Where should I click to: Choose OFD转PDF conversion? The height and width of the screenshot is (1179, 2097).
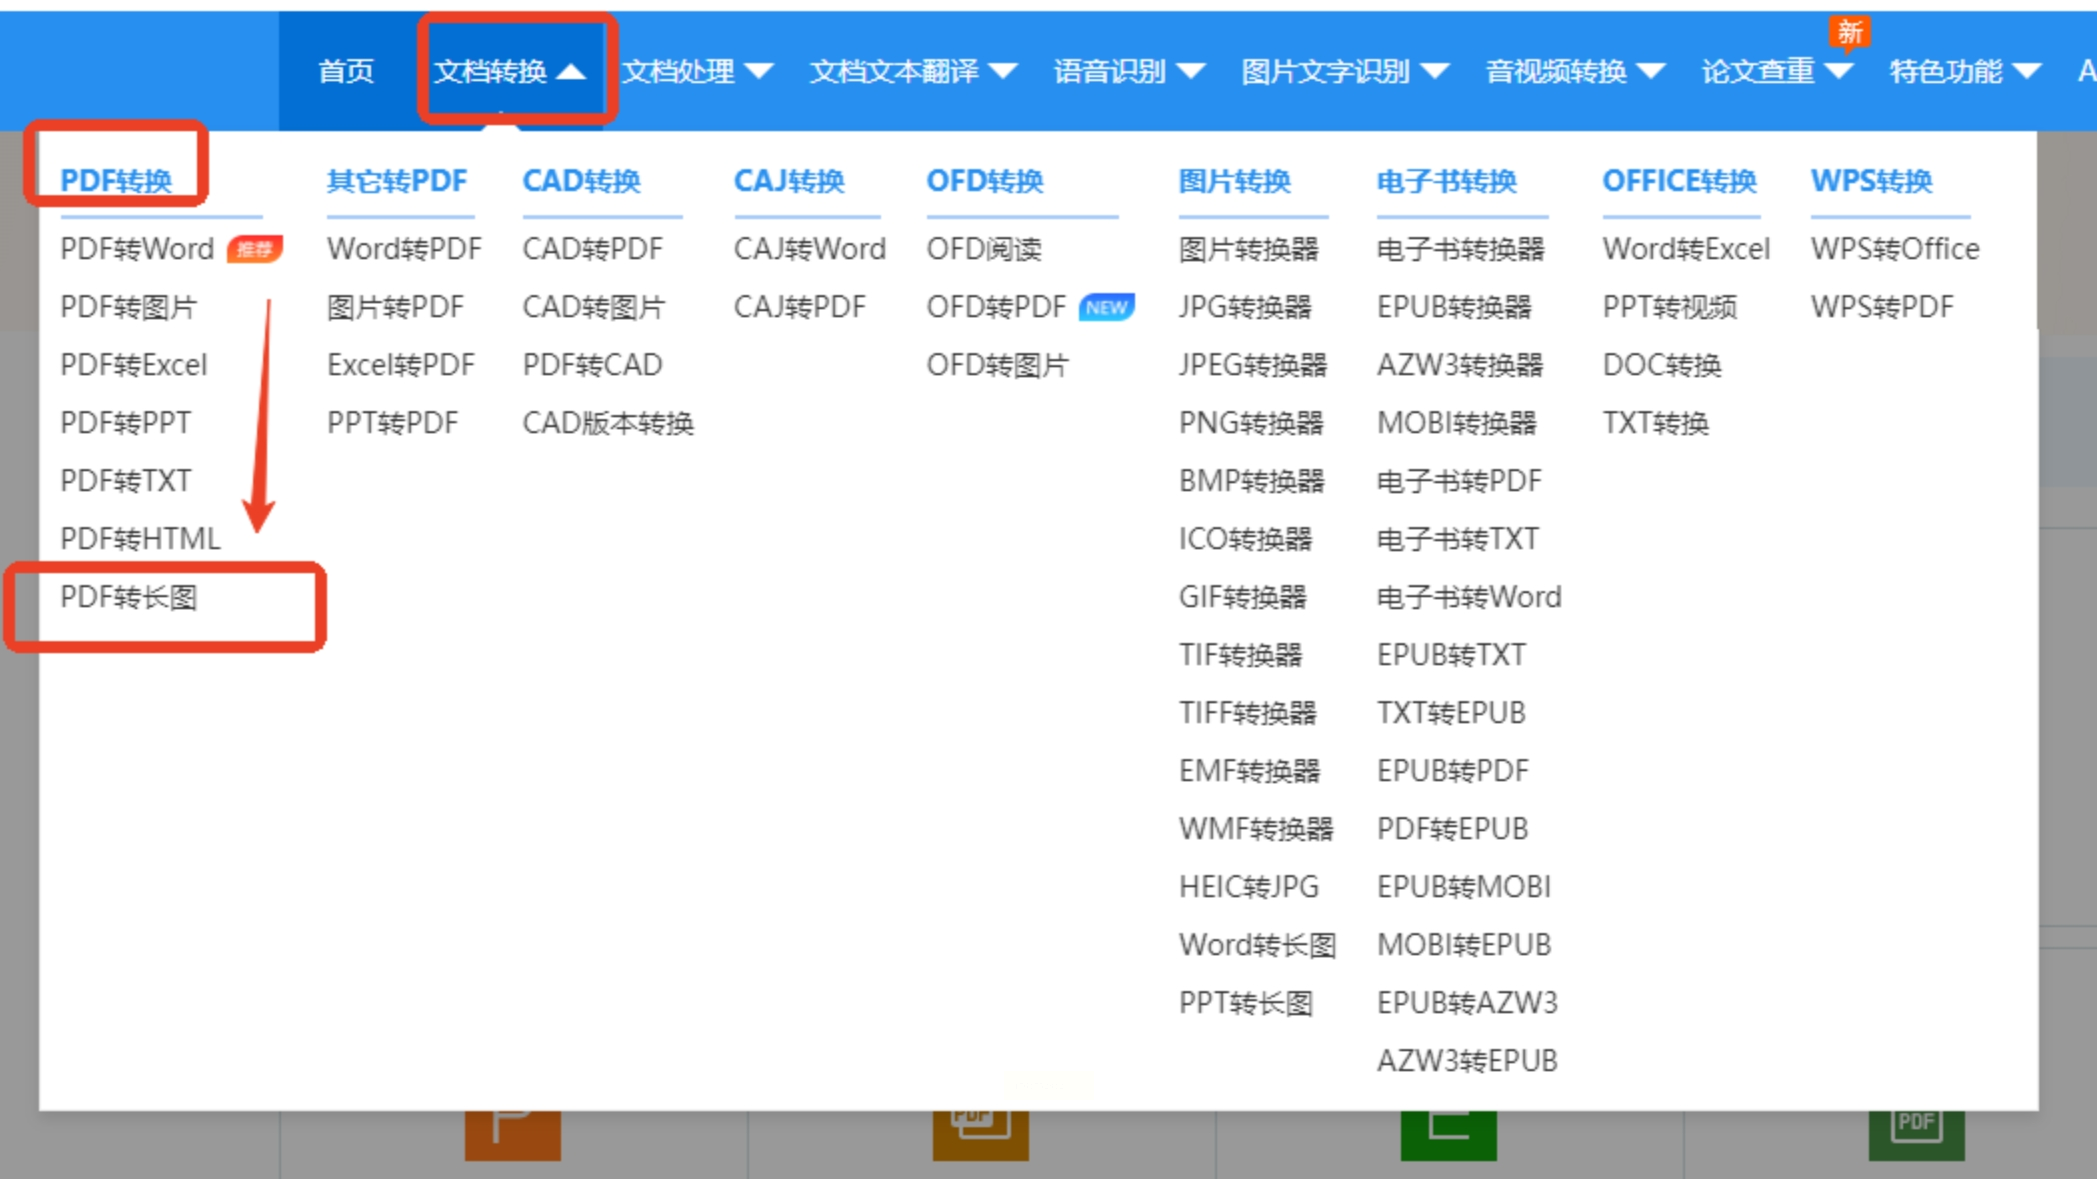pyautogui.click(x=996, y=307)
